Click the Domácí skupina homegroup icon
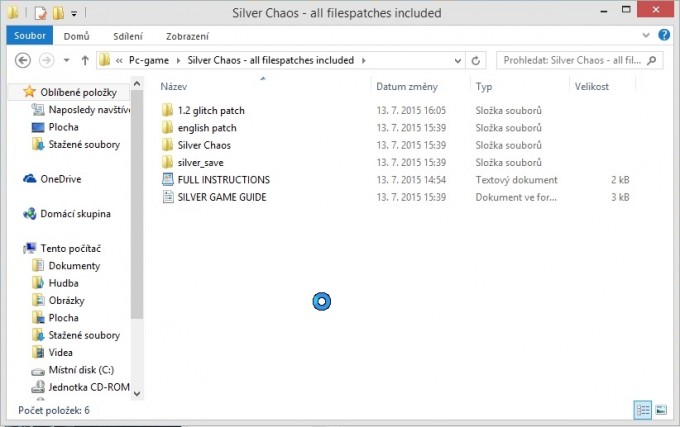The image size is (680, 427). (x=29, y=214)
